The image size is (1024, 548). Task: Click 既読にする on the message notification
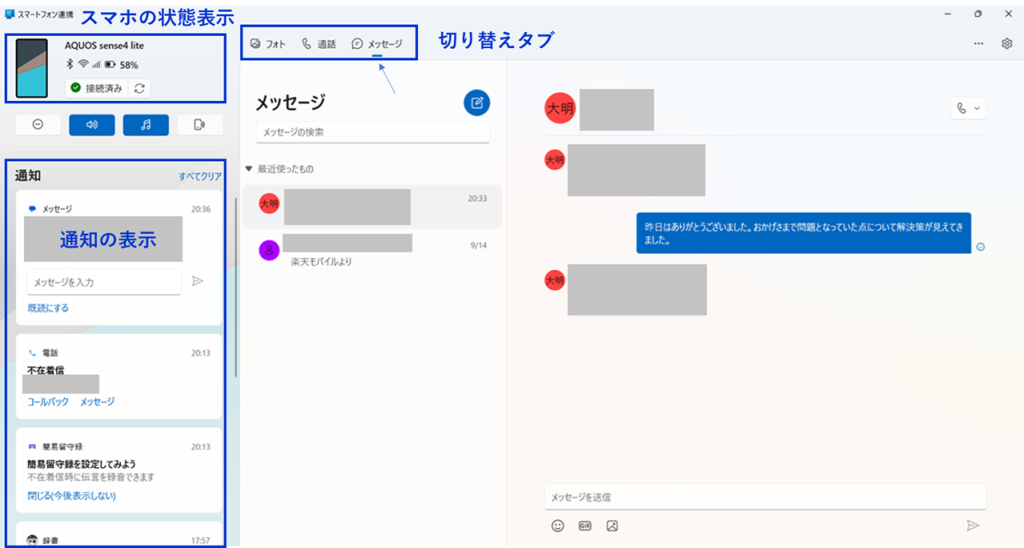click(x=48, y=308)
